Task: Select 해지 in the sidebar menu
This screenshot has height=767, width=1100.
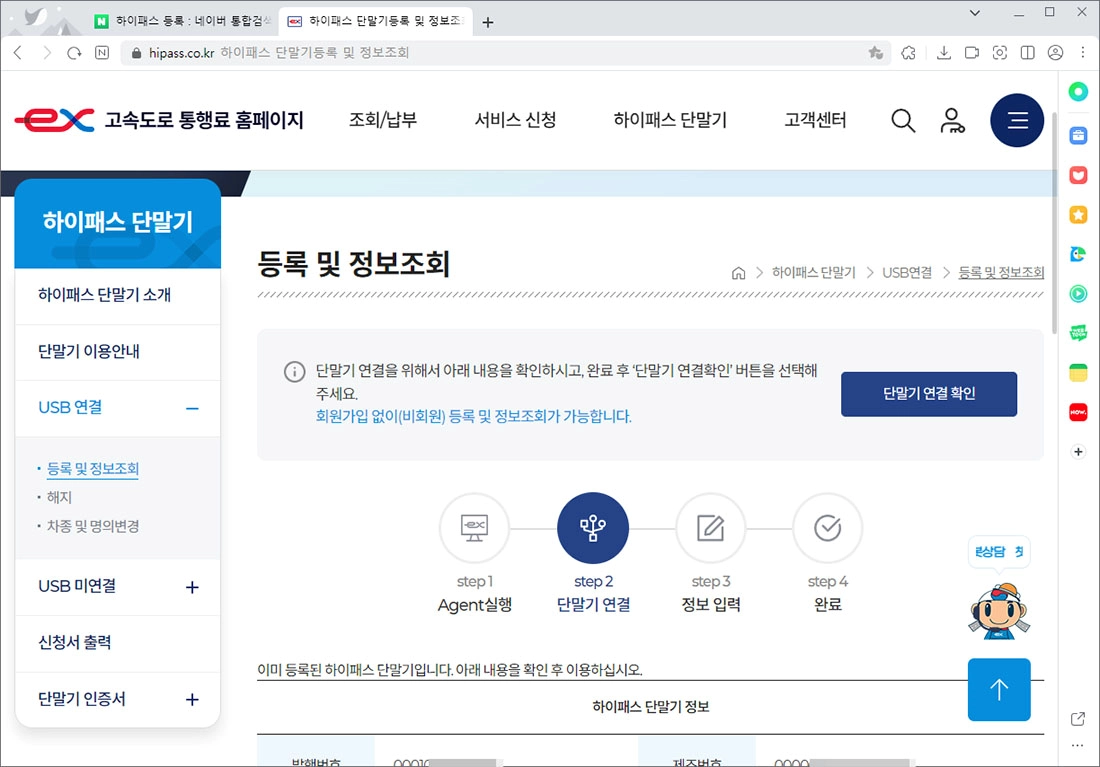Action: click(57, 496)
